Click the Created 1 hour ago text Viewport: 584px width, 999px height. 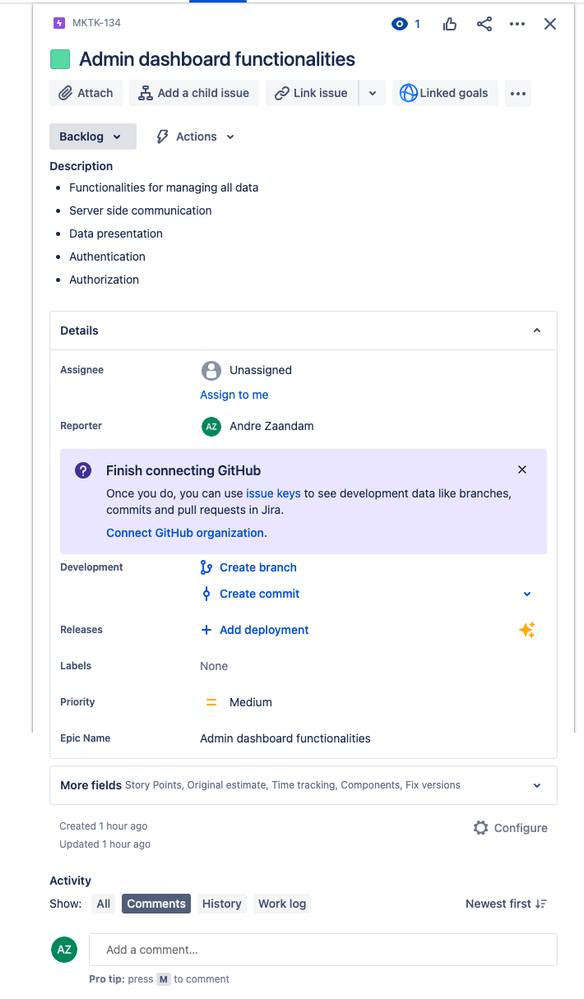[x=103, y=826]
